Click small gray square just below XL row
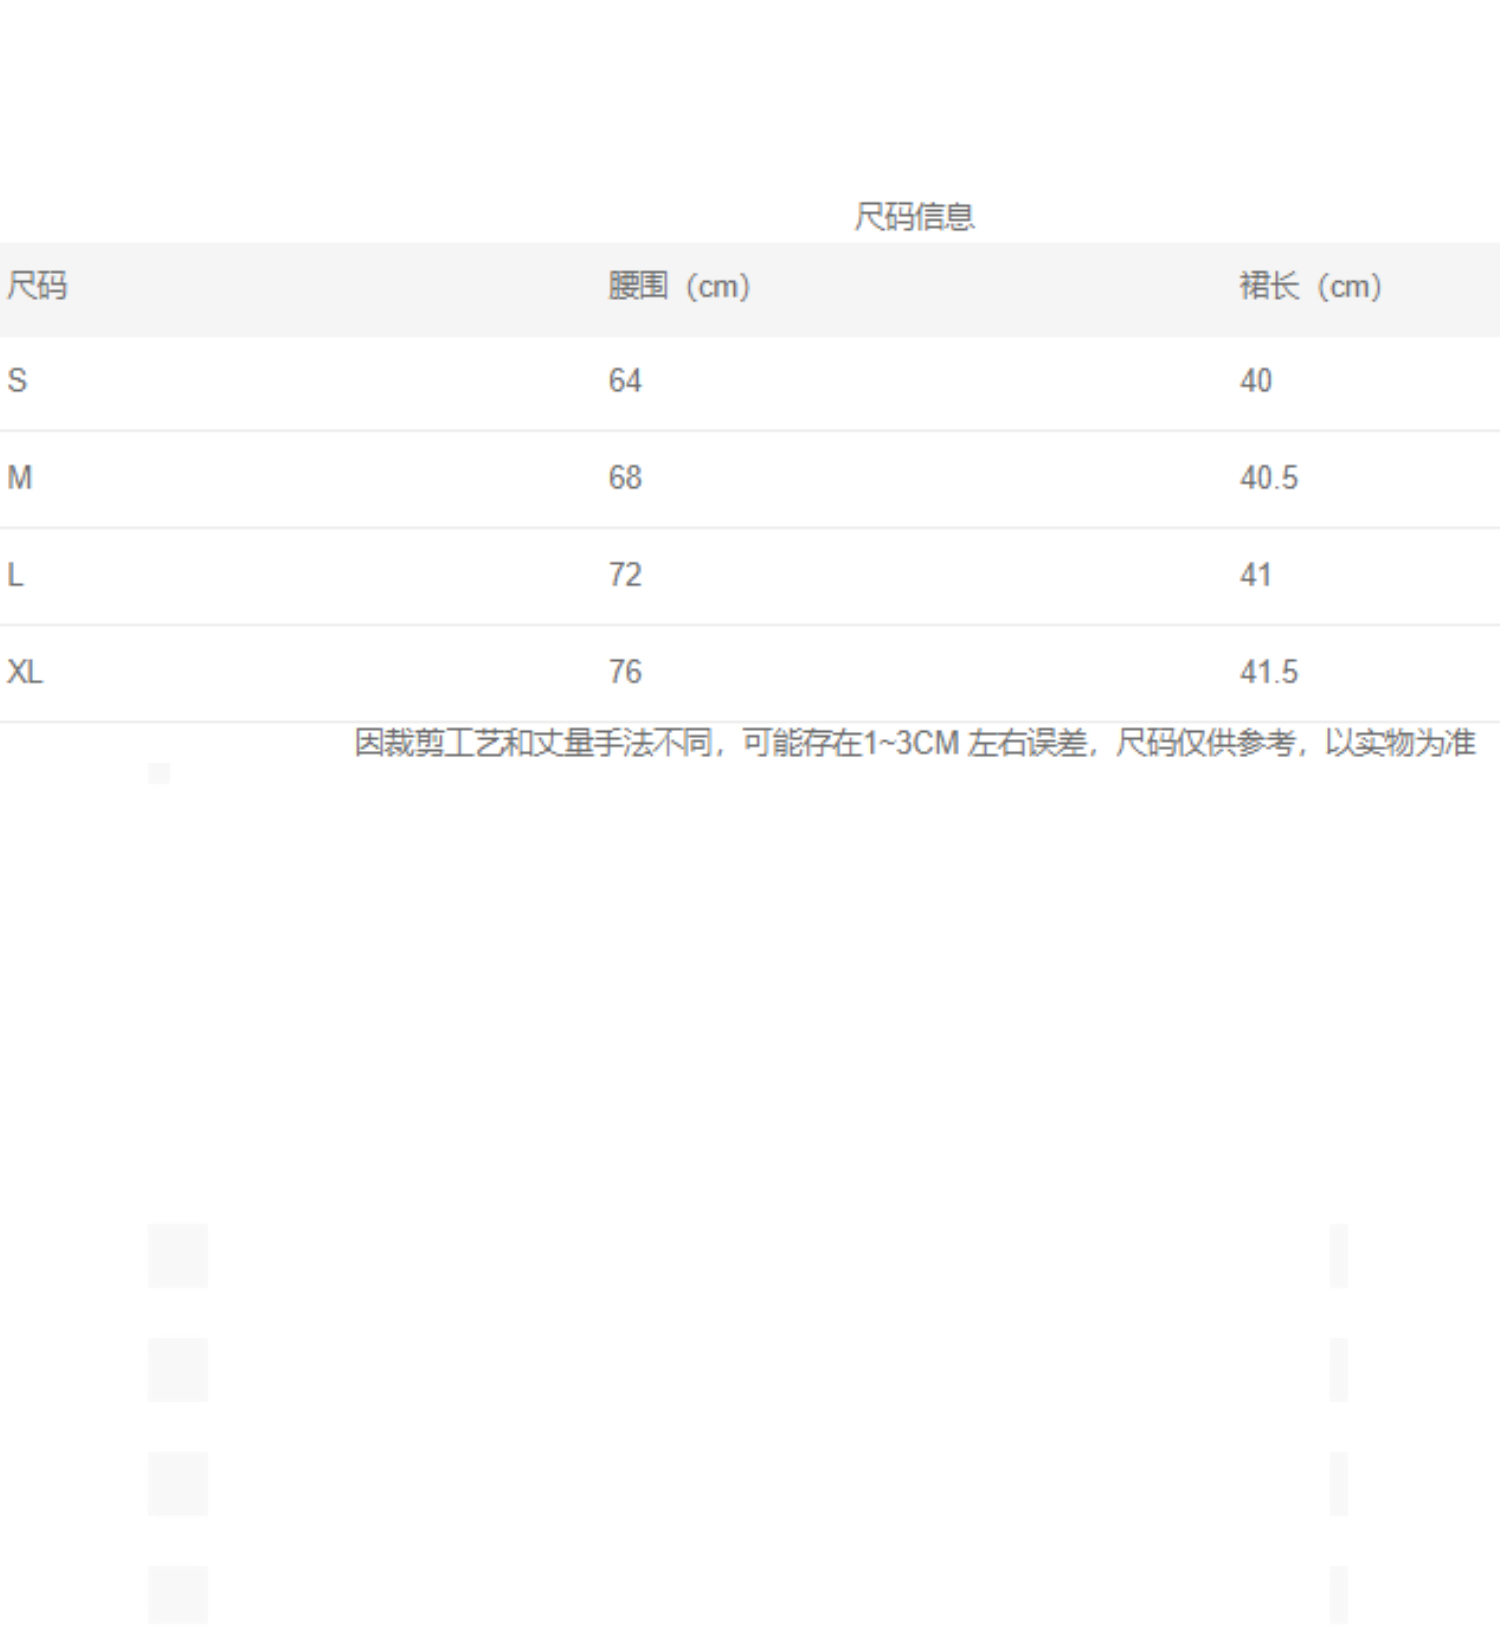The image size is (1500, 1644). (x=159, y=773)
